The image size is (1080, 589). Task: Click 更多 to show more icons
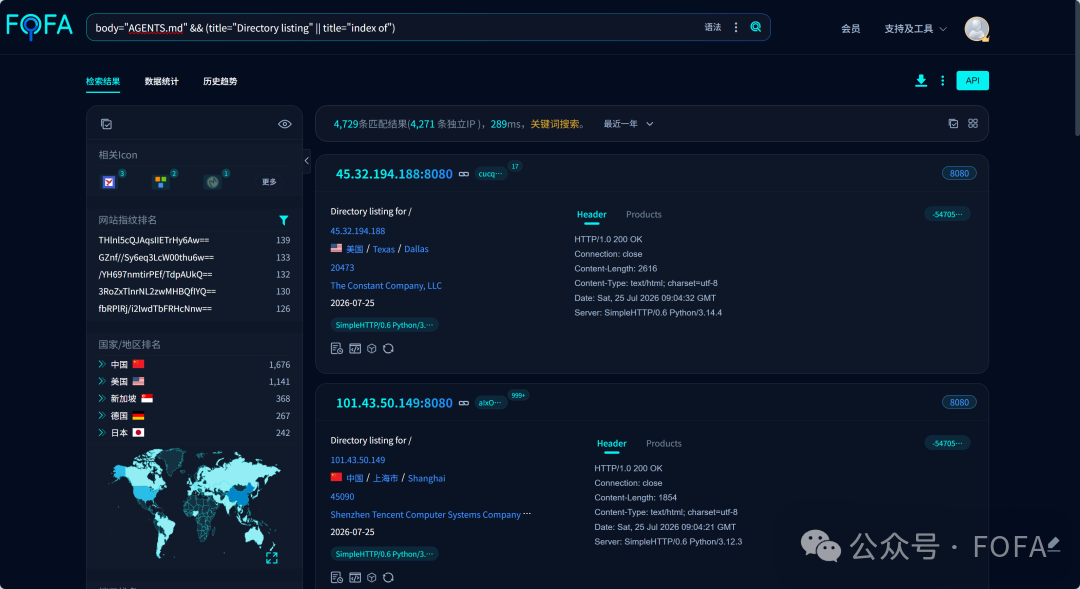(x=269, y=182)
